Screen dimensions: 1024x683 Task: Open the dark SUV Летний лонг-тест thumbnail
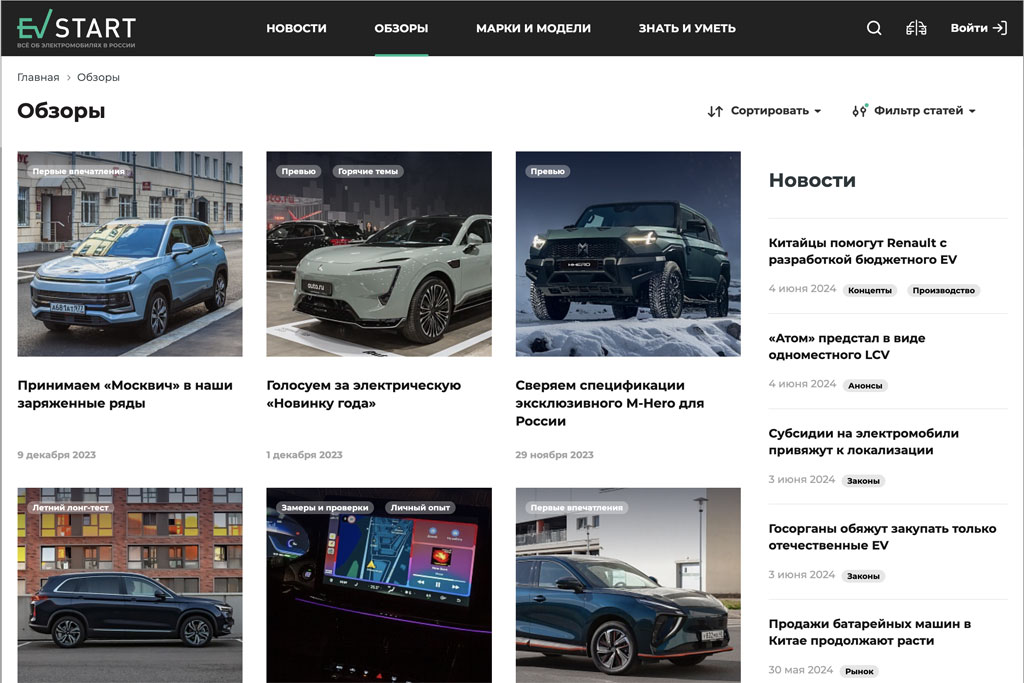point(130,585)
